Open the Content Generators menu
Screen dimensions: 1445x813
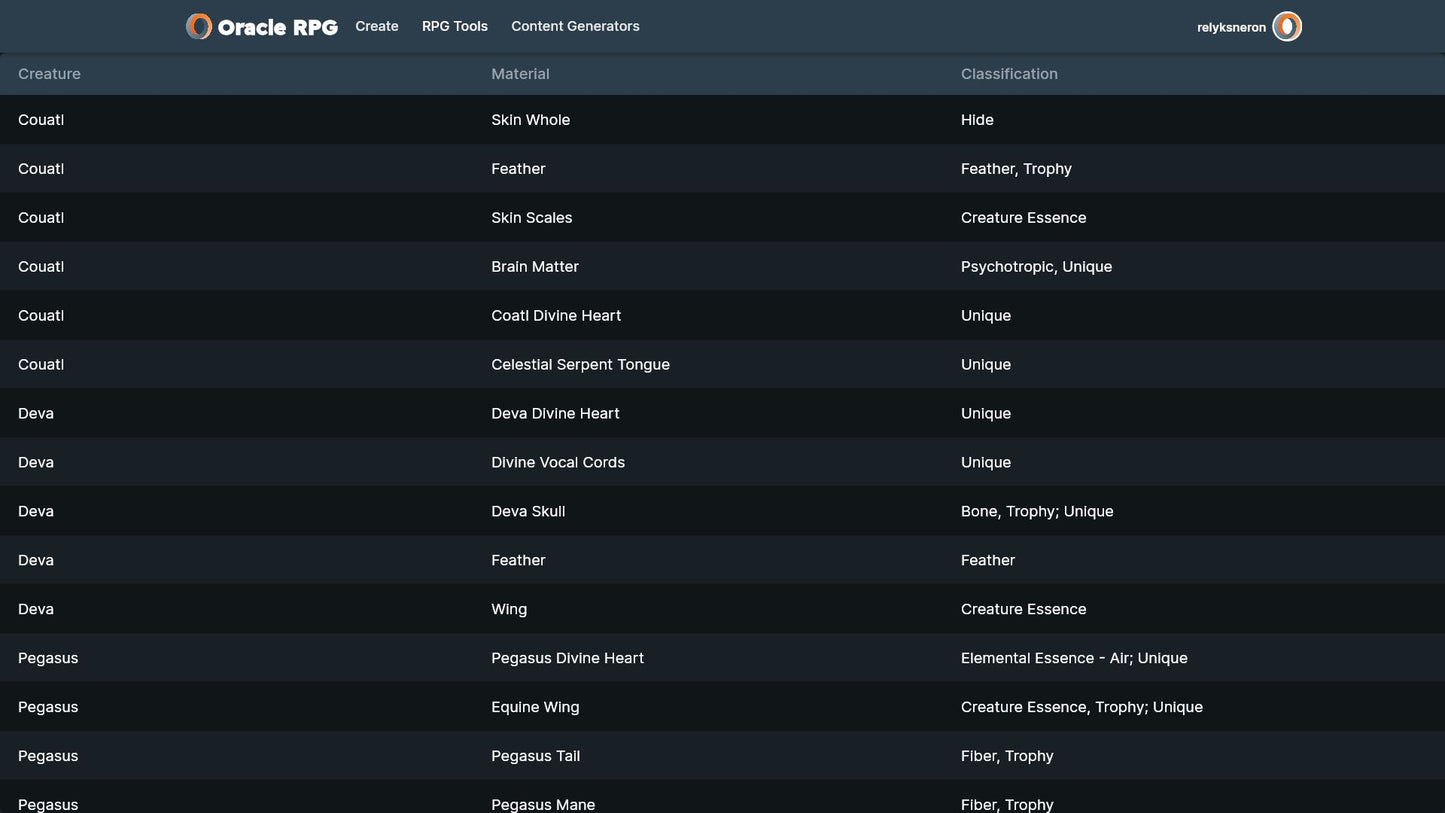[575, 26]
